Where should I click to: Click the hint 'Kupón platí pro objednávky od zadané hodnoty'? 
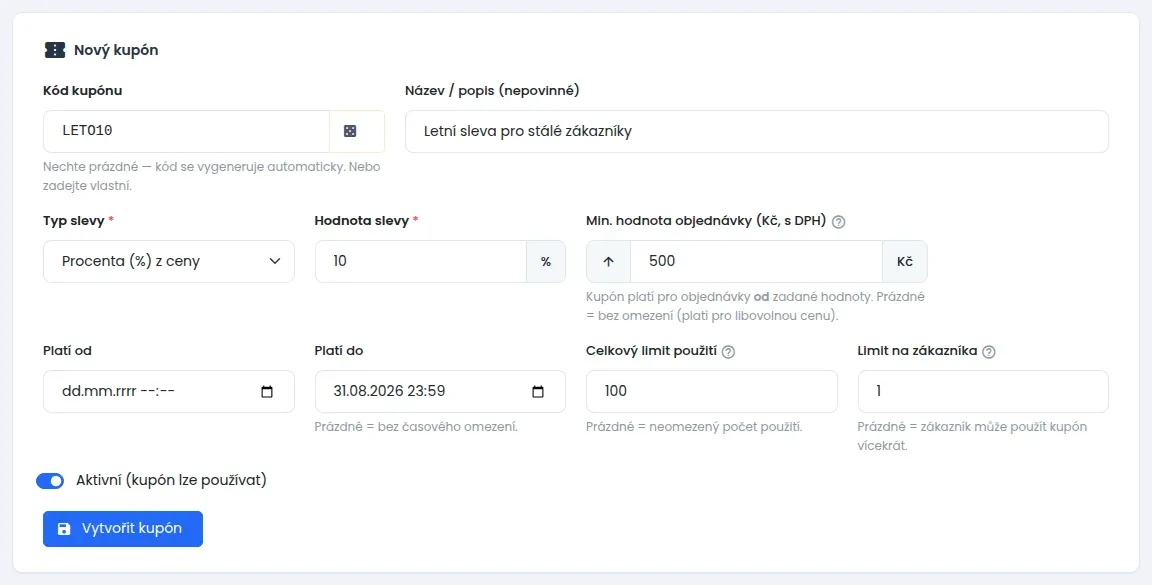[x=755, y=306]
